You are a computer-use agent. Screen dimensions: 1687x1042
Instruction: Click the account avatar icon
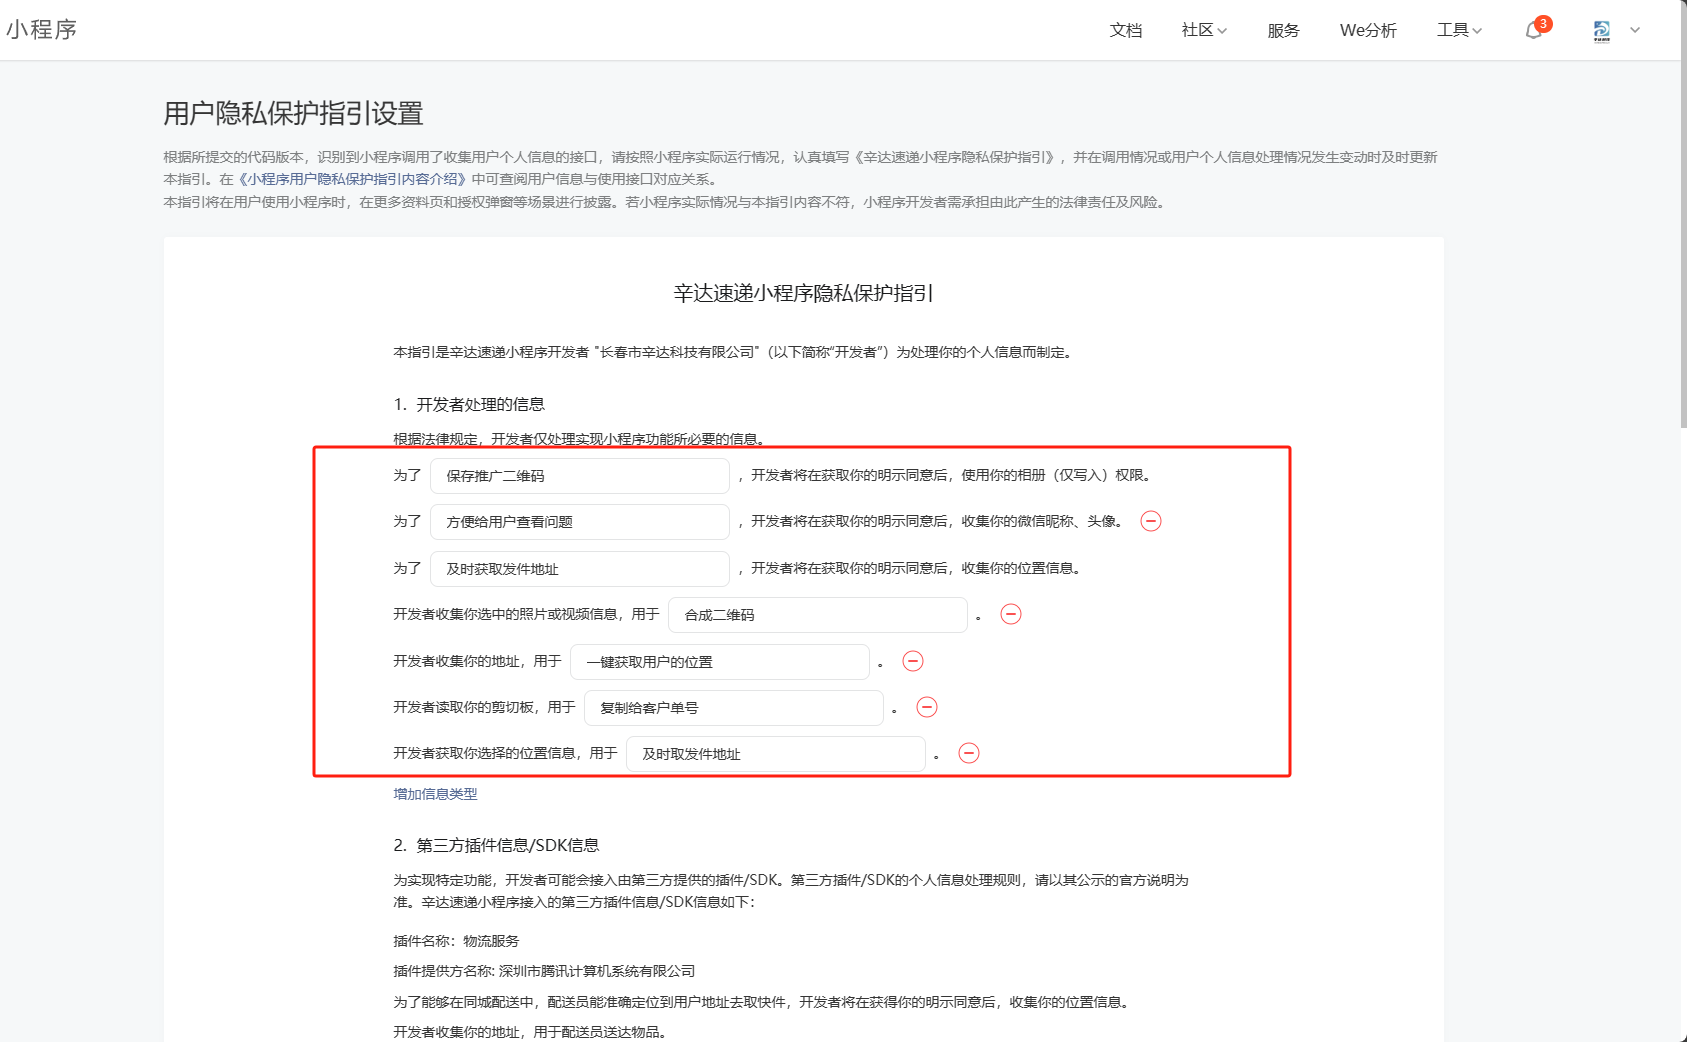coord(1601,31)
